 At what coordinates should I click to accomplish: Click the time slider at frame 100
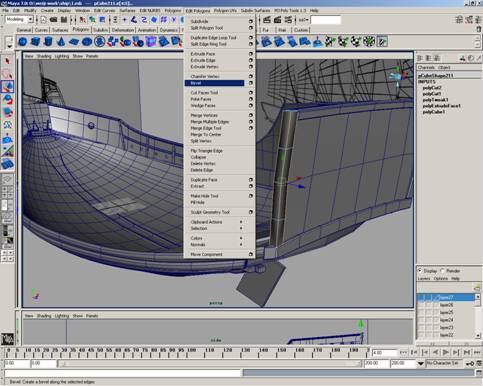pyautogui.click(x=191, y=352)
